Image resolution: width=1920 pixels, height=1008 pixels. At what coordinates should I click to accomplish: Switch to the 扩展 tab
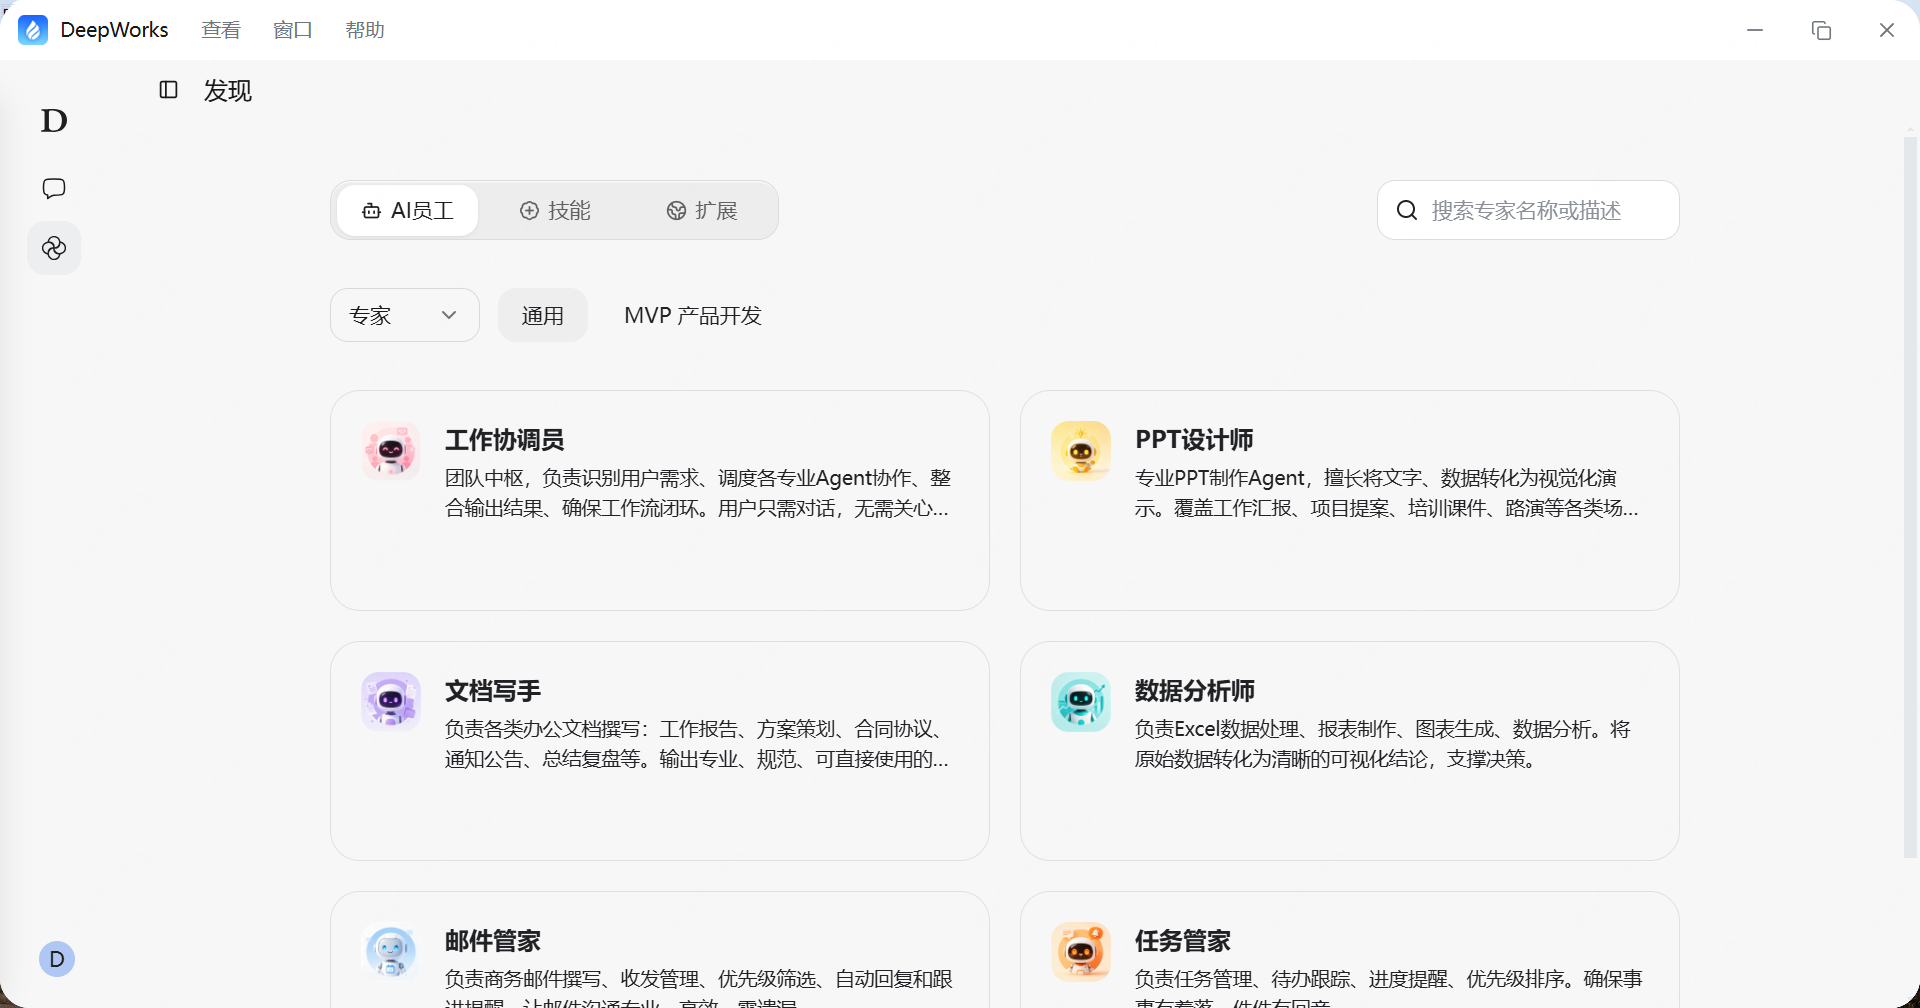[x=702, y=210]
